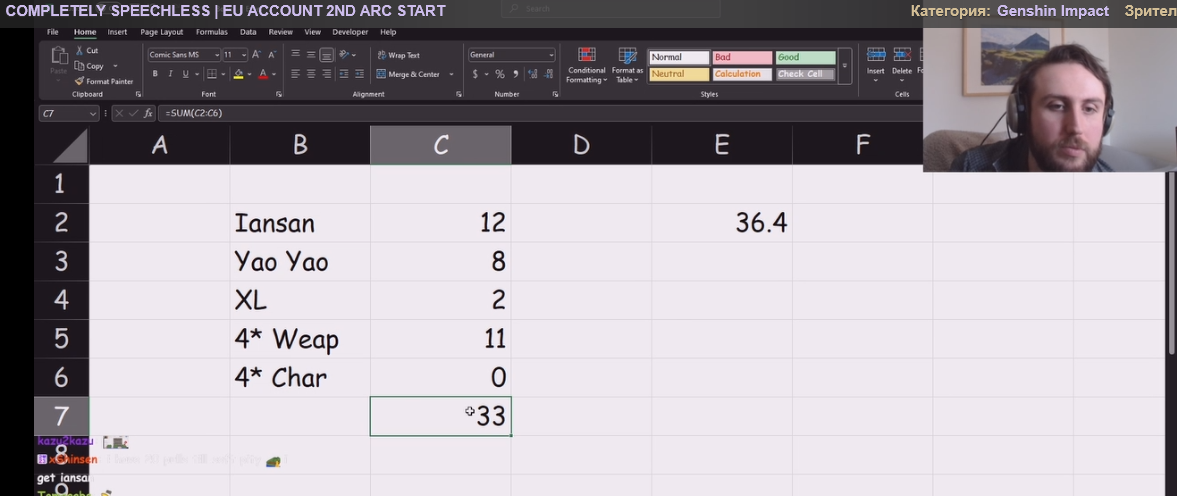Set middle vertical alignment
The height and width of the screenshot is (496, 1177).
(311, 55)
